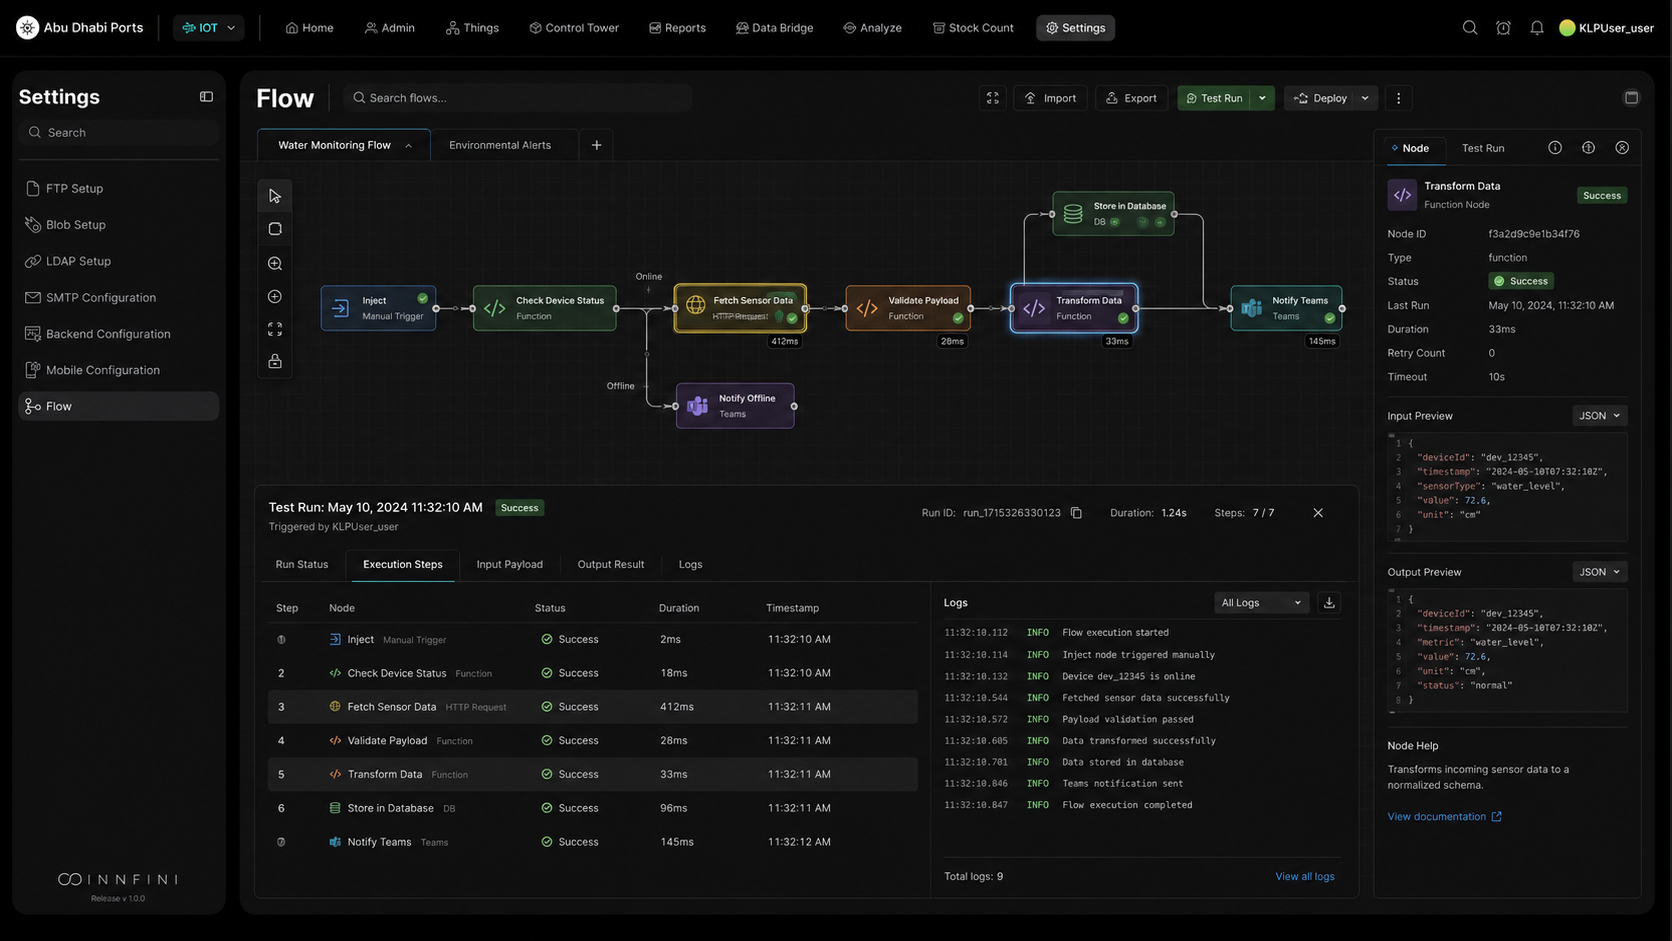Open global search in top bar
This screenshot has height=941, width=1672.
coord(1470,28)
